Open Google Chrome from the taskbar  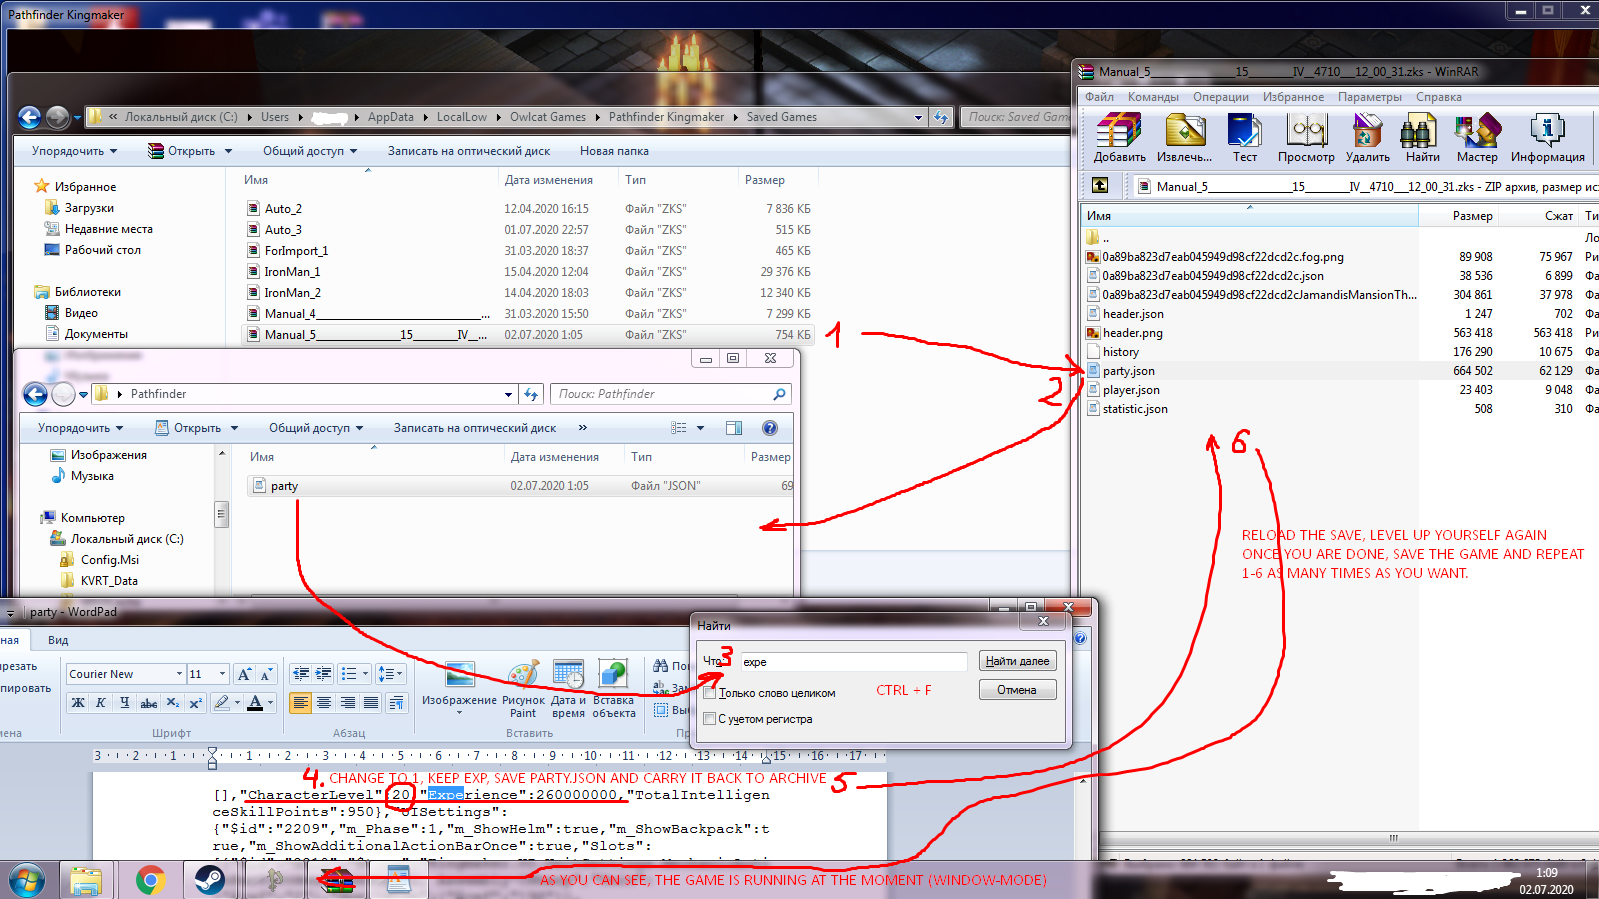pos(151,880)
